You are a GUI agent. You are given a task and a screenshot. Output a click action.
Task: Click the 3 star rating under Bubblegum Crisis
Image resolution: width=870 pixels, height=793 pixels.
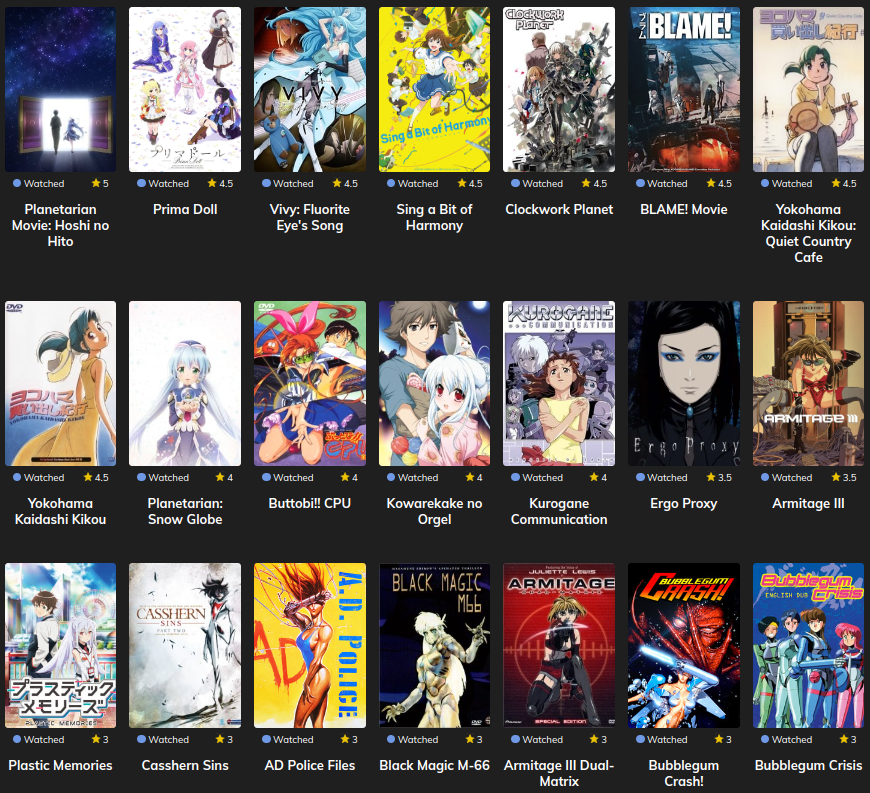848,739
